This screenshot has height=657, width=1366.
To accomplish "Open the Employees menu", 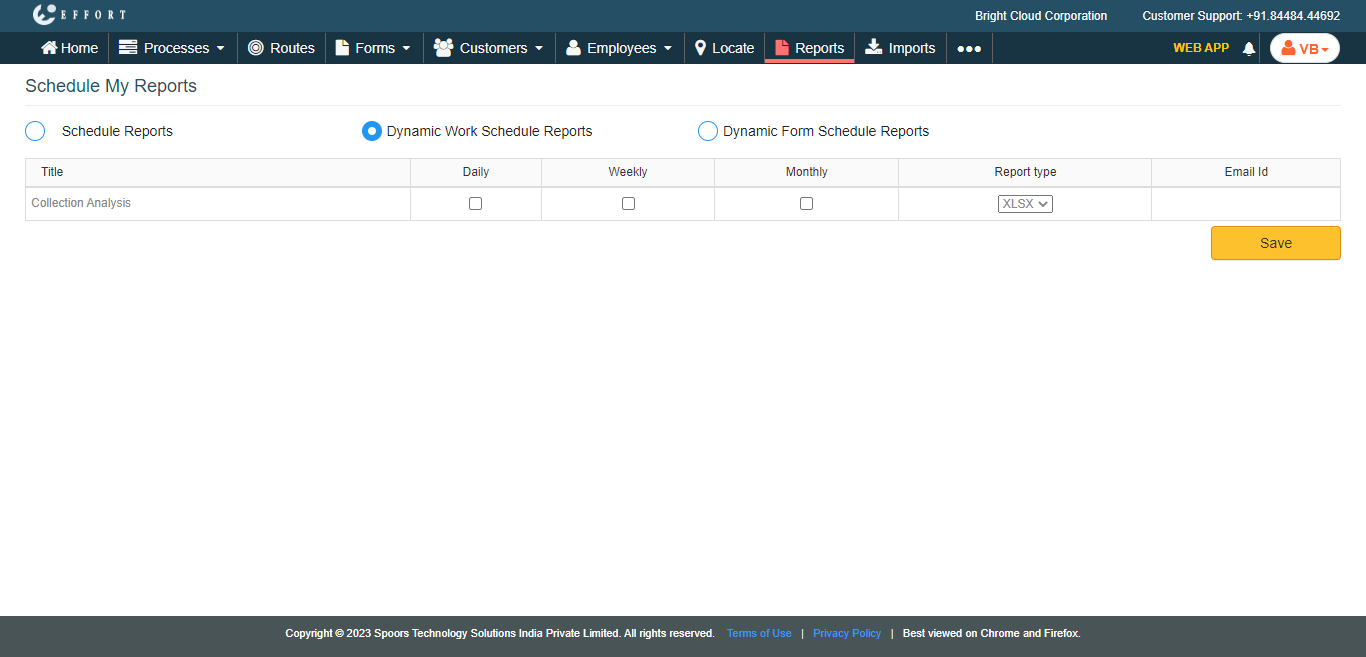I will (619, 48).
